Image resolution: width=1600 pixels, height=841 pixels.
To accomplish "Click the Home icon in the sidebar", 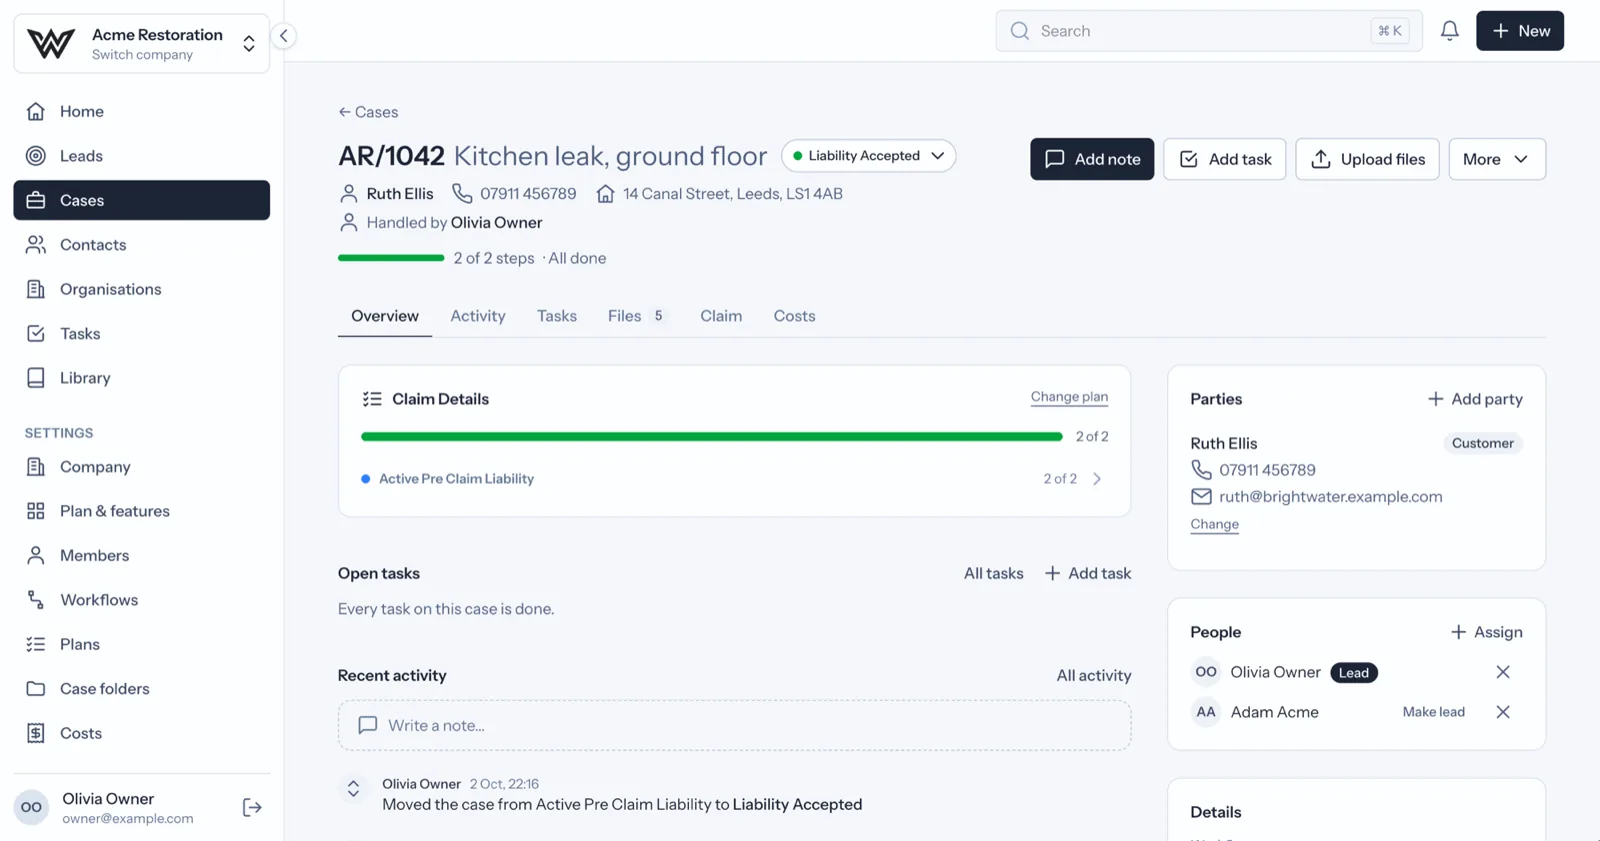I will (x=36, y=111).
